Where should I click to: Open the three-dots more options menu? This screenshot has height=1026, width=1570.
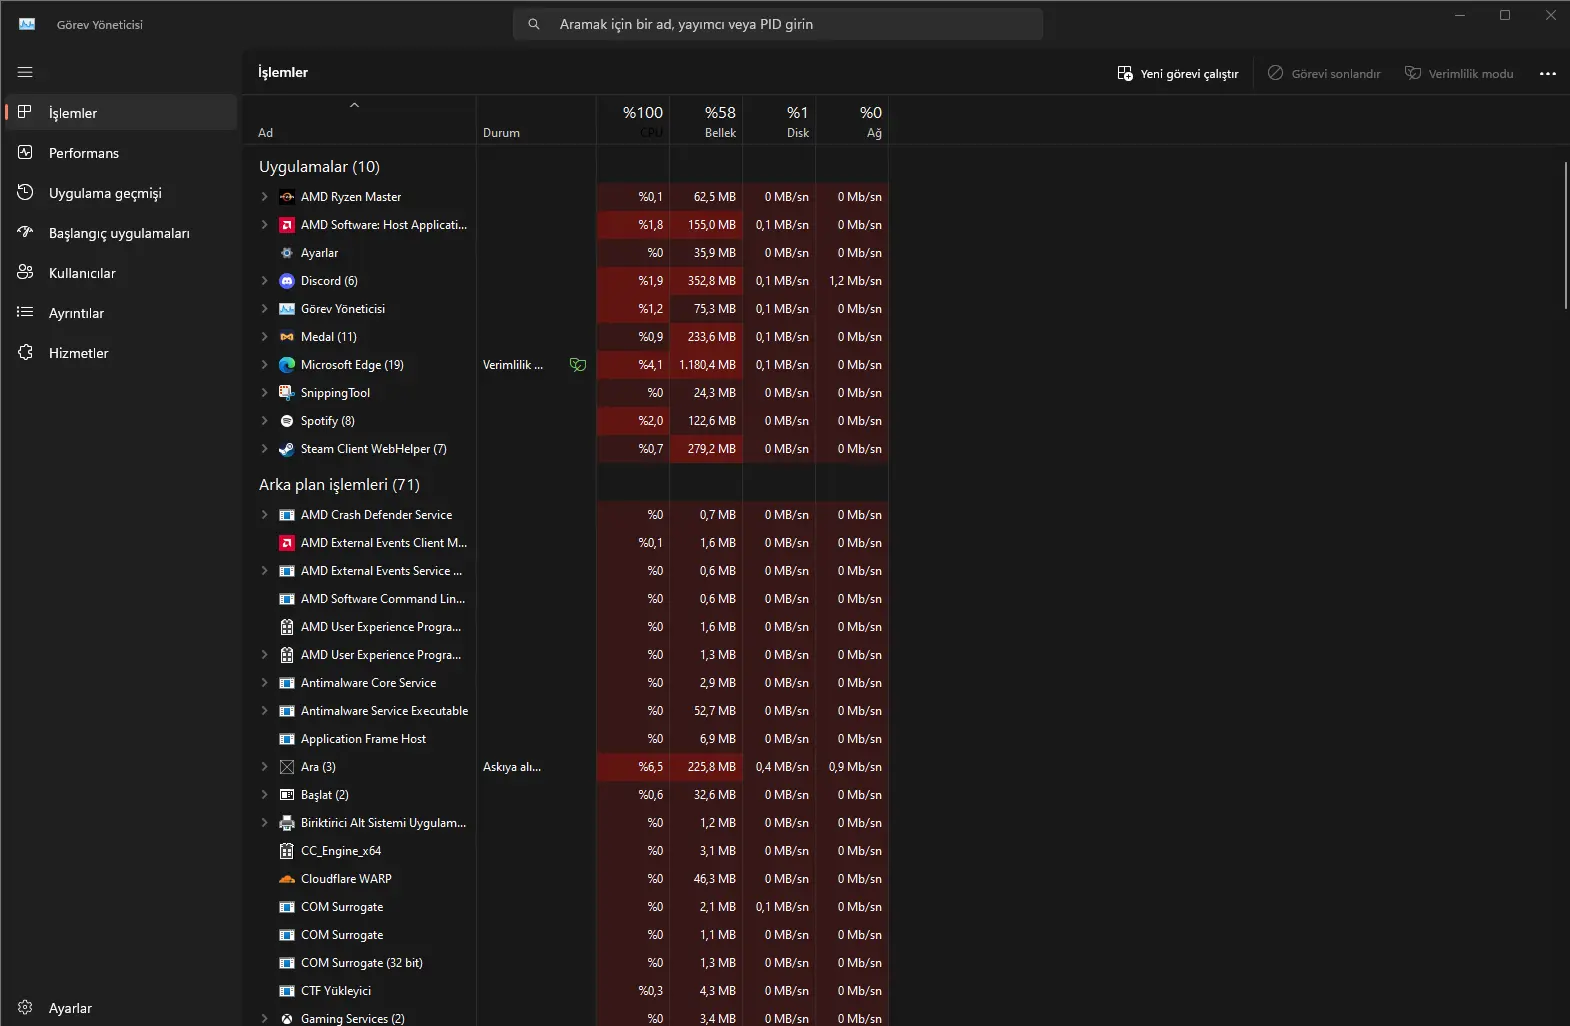[x=1548, y=73]
